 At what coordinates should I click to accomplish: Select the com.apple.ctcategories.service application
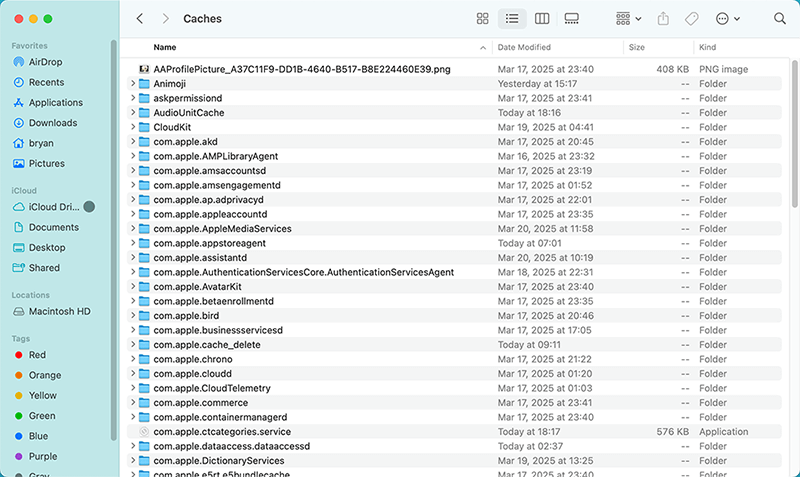454,432
